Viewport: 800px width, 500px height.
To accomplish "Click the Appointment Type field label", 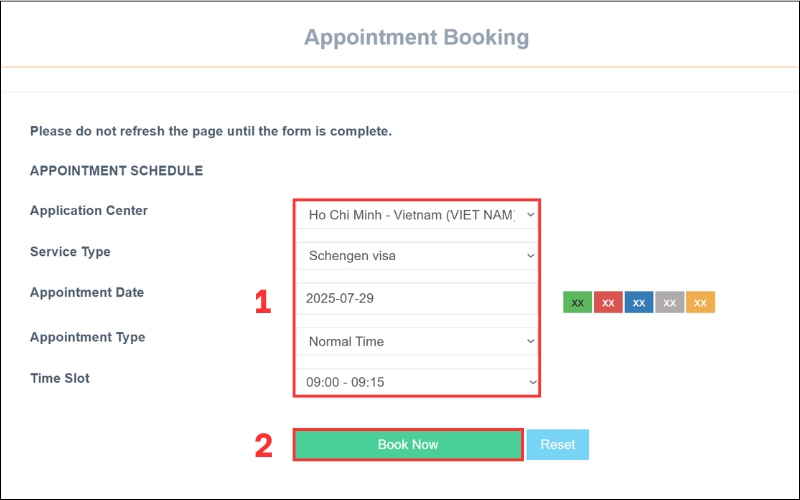I will pos(87,337).
